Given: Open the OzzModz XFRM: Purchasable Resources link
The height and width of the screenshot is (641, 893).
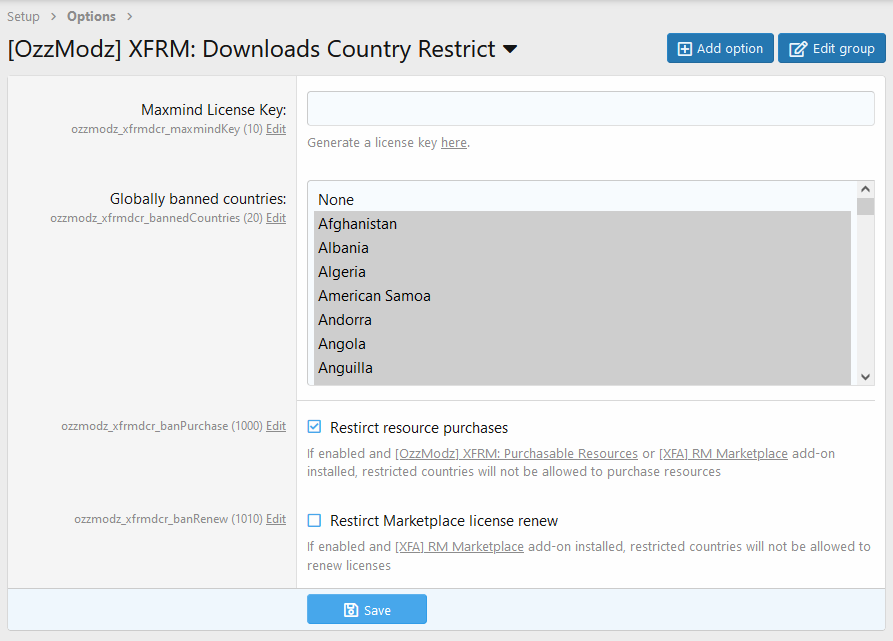Looking at the screenshot, I should point(516,454).
